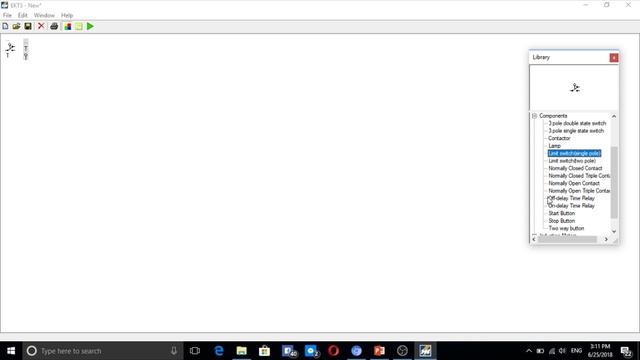Screen dimensions: 640x360
Task: Choose Contactor from the library
Action: point(559,138)
